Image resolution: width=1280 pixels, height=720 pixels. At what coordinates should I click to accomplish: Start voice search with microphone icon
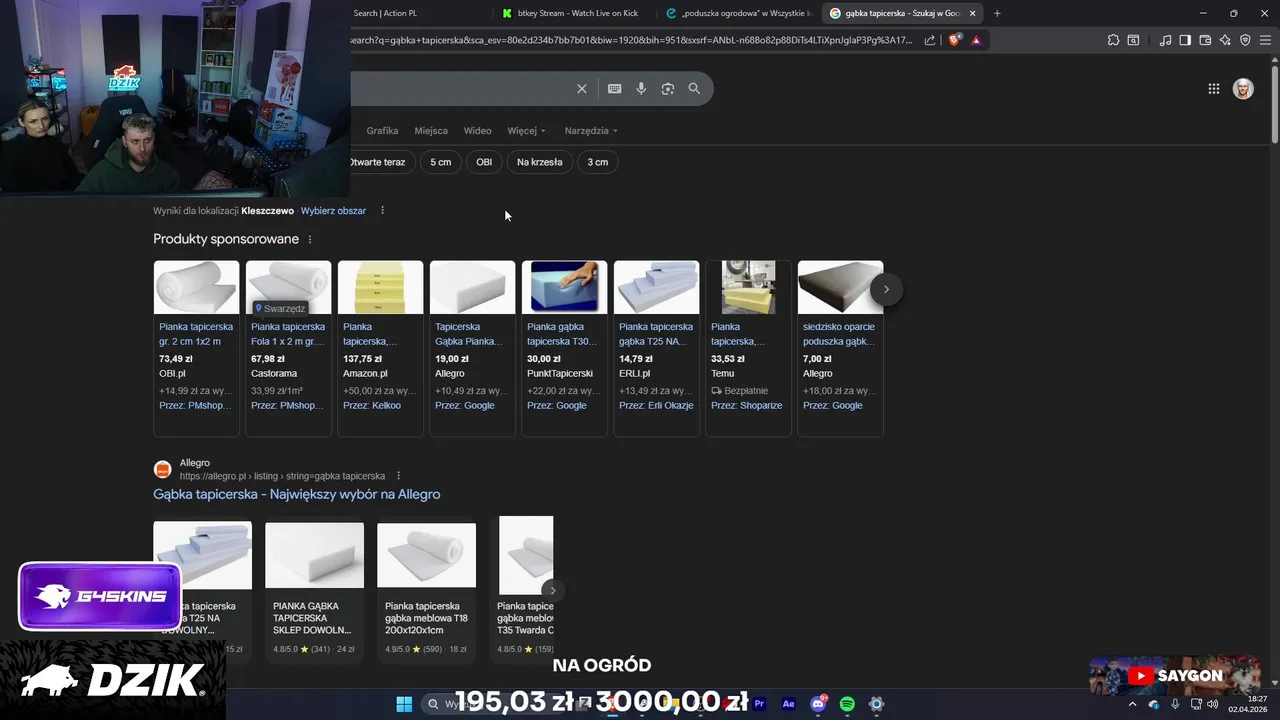click(x=641, y=89)
